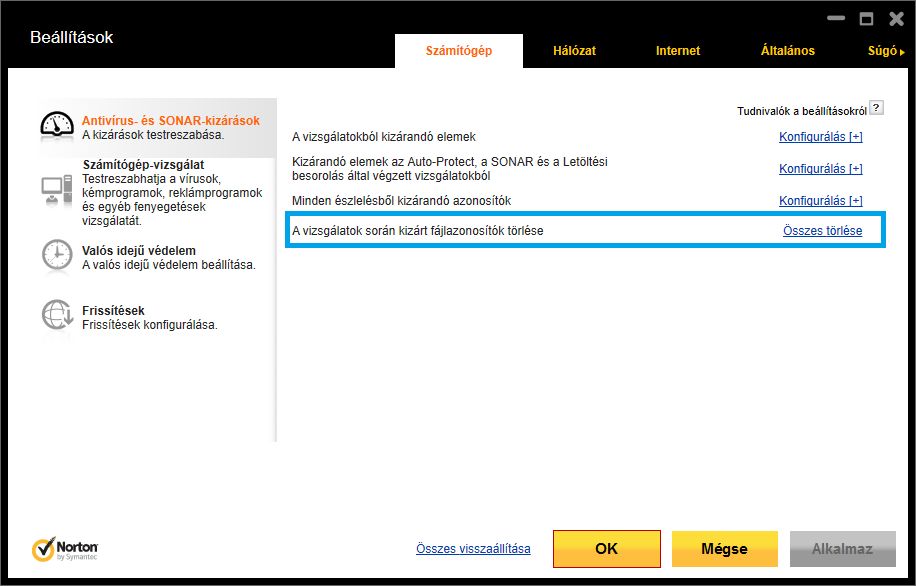The height and width of the screenshot is (586, 916).
Task: Open Valós idejű védelem settings
Action: coord(139,251)
